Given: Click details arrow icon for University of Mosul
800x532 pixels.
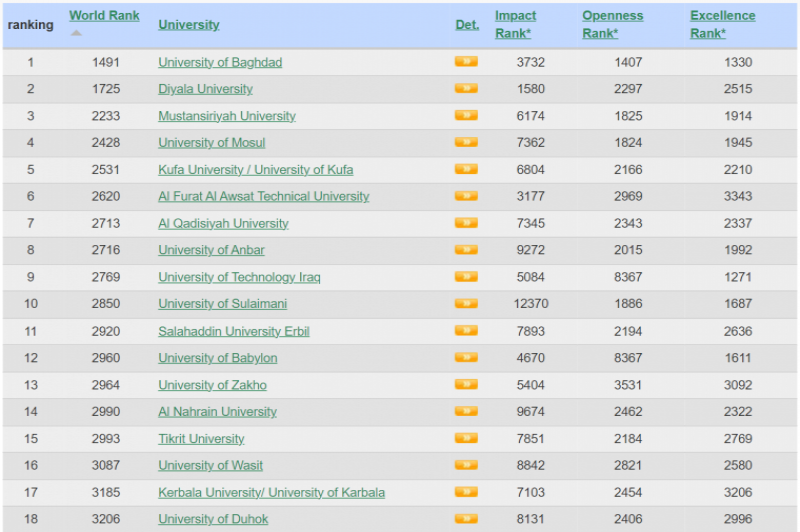Looking at the screenshot, I should [x=466, y=143].
